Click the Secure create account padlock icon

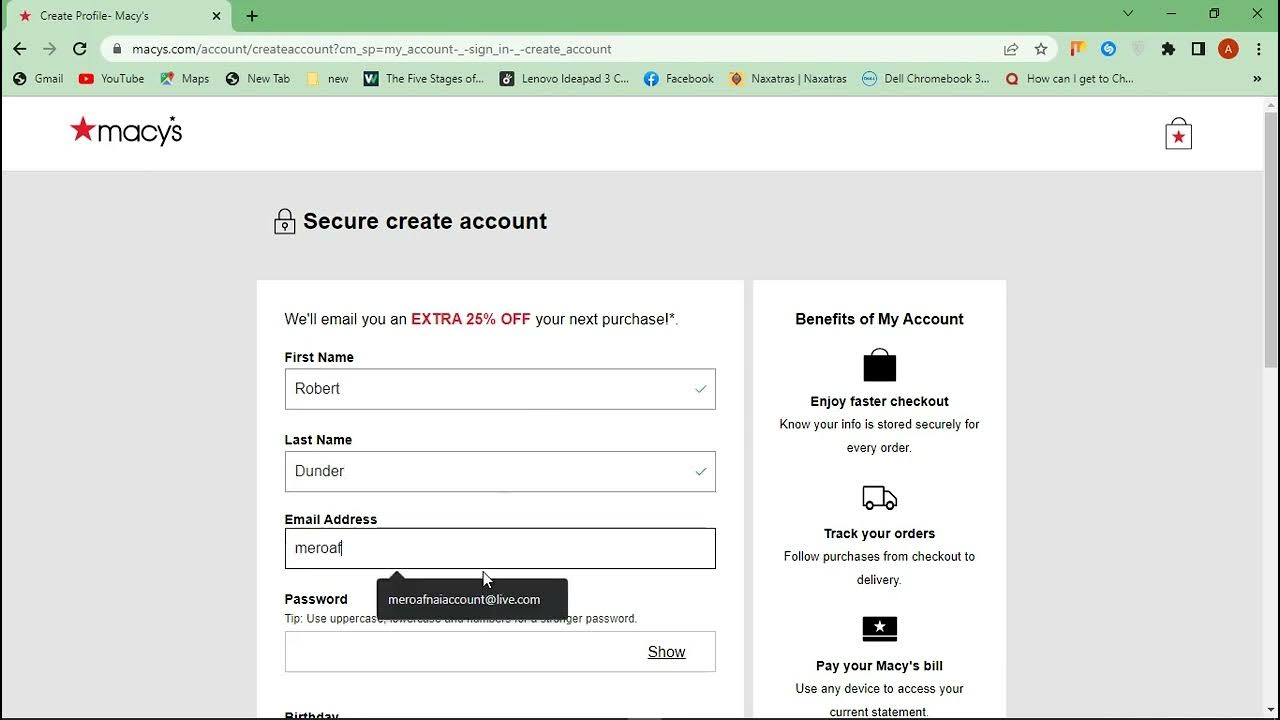[x=284, y=222]
